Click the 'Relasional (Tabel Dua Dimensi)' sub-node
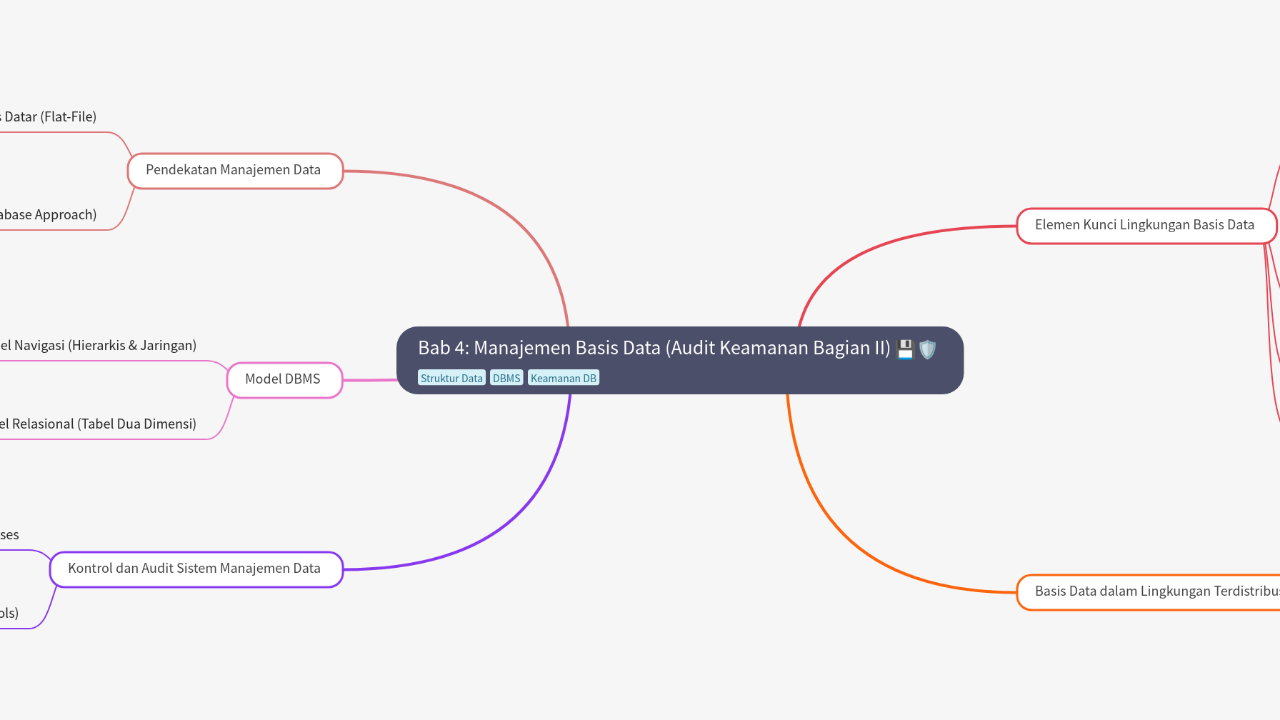The image size is (1280, 720). (x=98, y=424)
